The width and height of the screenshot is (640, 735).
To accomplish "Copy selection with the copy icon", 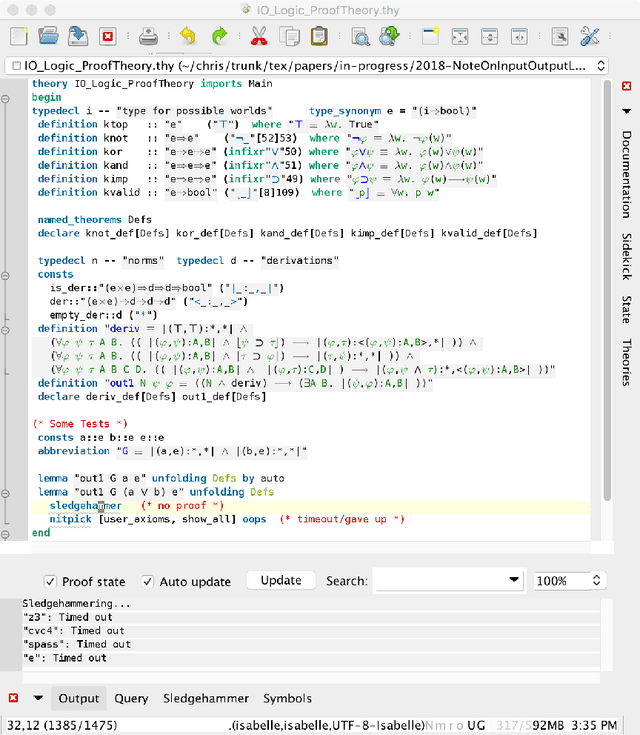I will coord(289,36).
